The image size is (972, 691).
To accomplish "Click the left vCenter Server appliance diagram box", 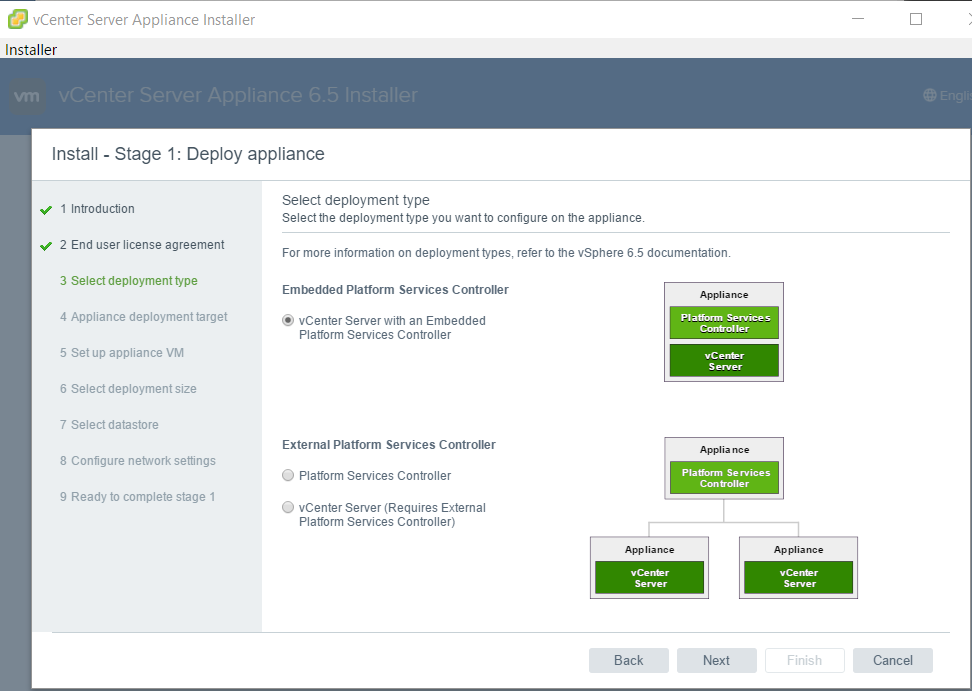I will 649,568.
